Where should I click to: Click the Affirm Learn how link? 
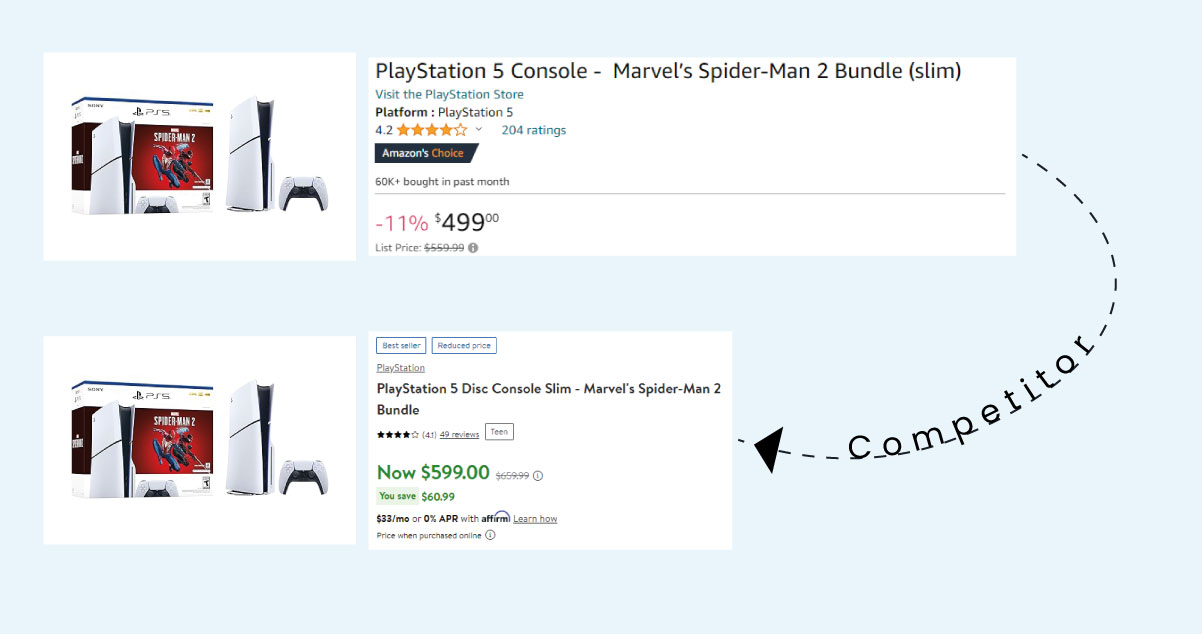535,519
